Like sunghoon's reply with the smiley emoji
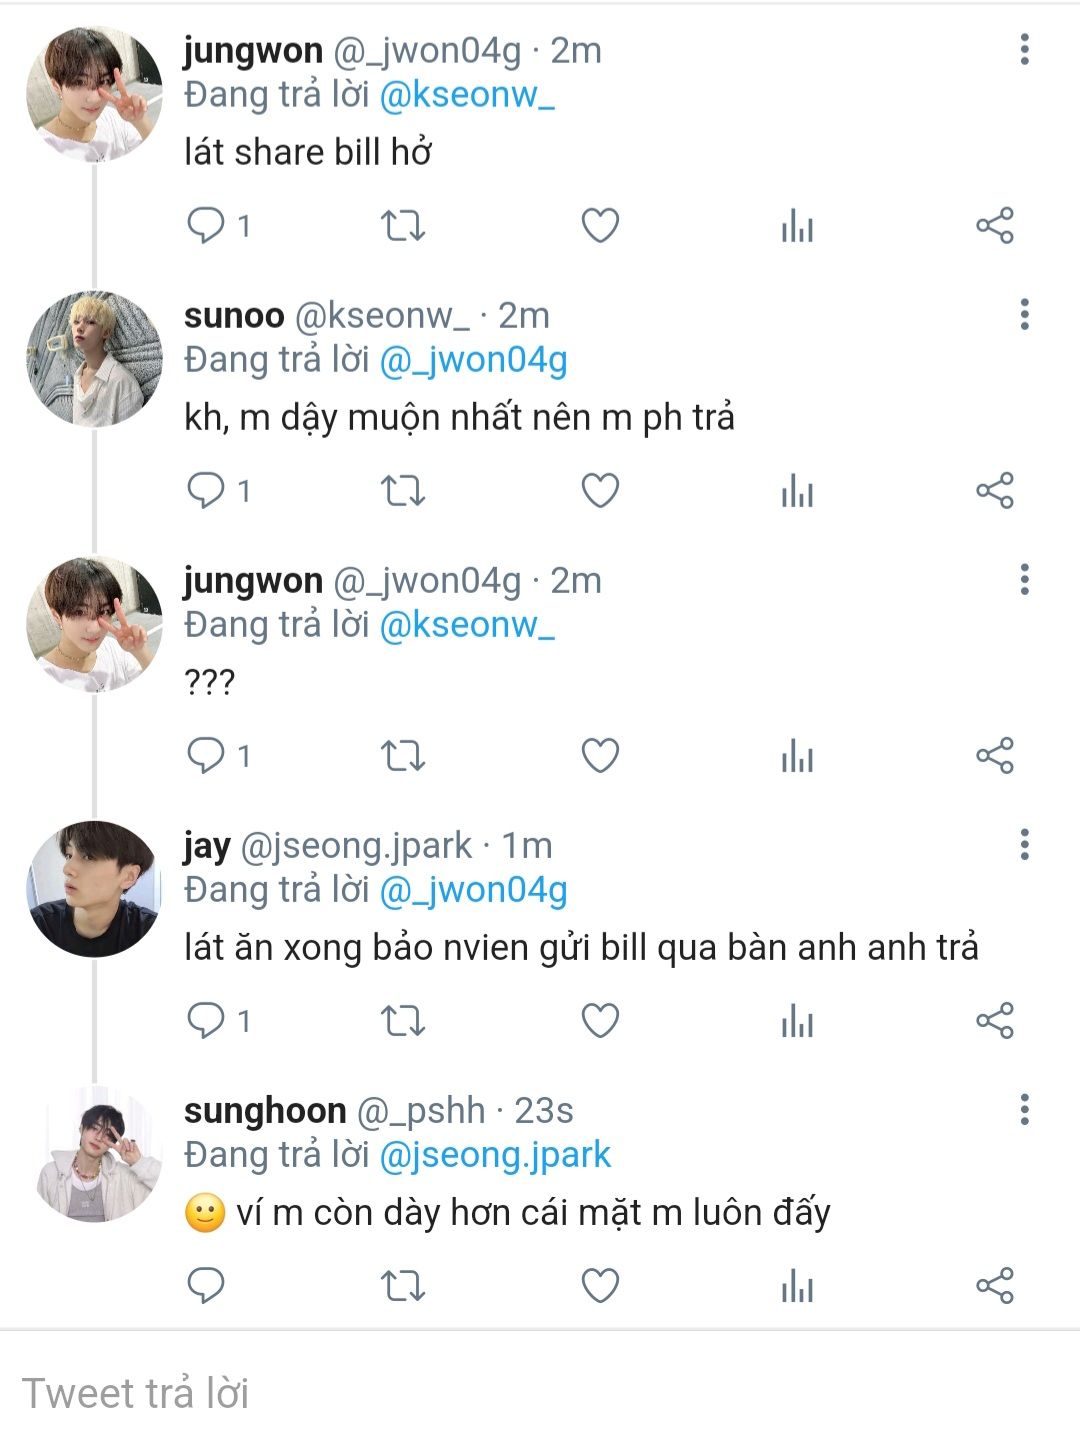Image resolution: width=1080 pixels, height=1454 pixels. click(x=600, y=1286)
